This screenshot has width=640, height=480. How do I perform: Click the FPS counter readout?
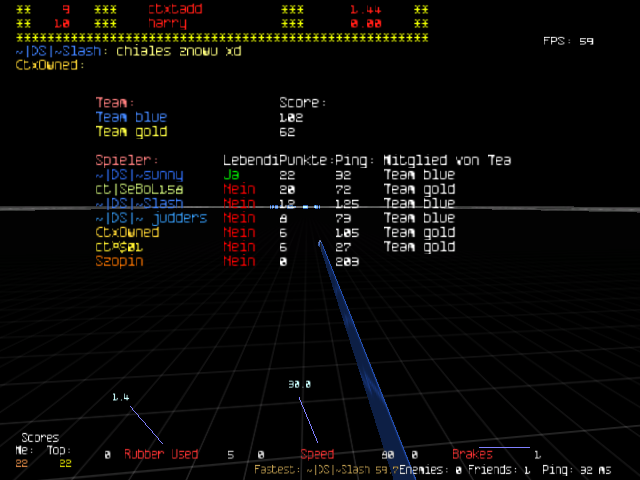click(x=568, y=41)
